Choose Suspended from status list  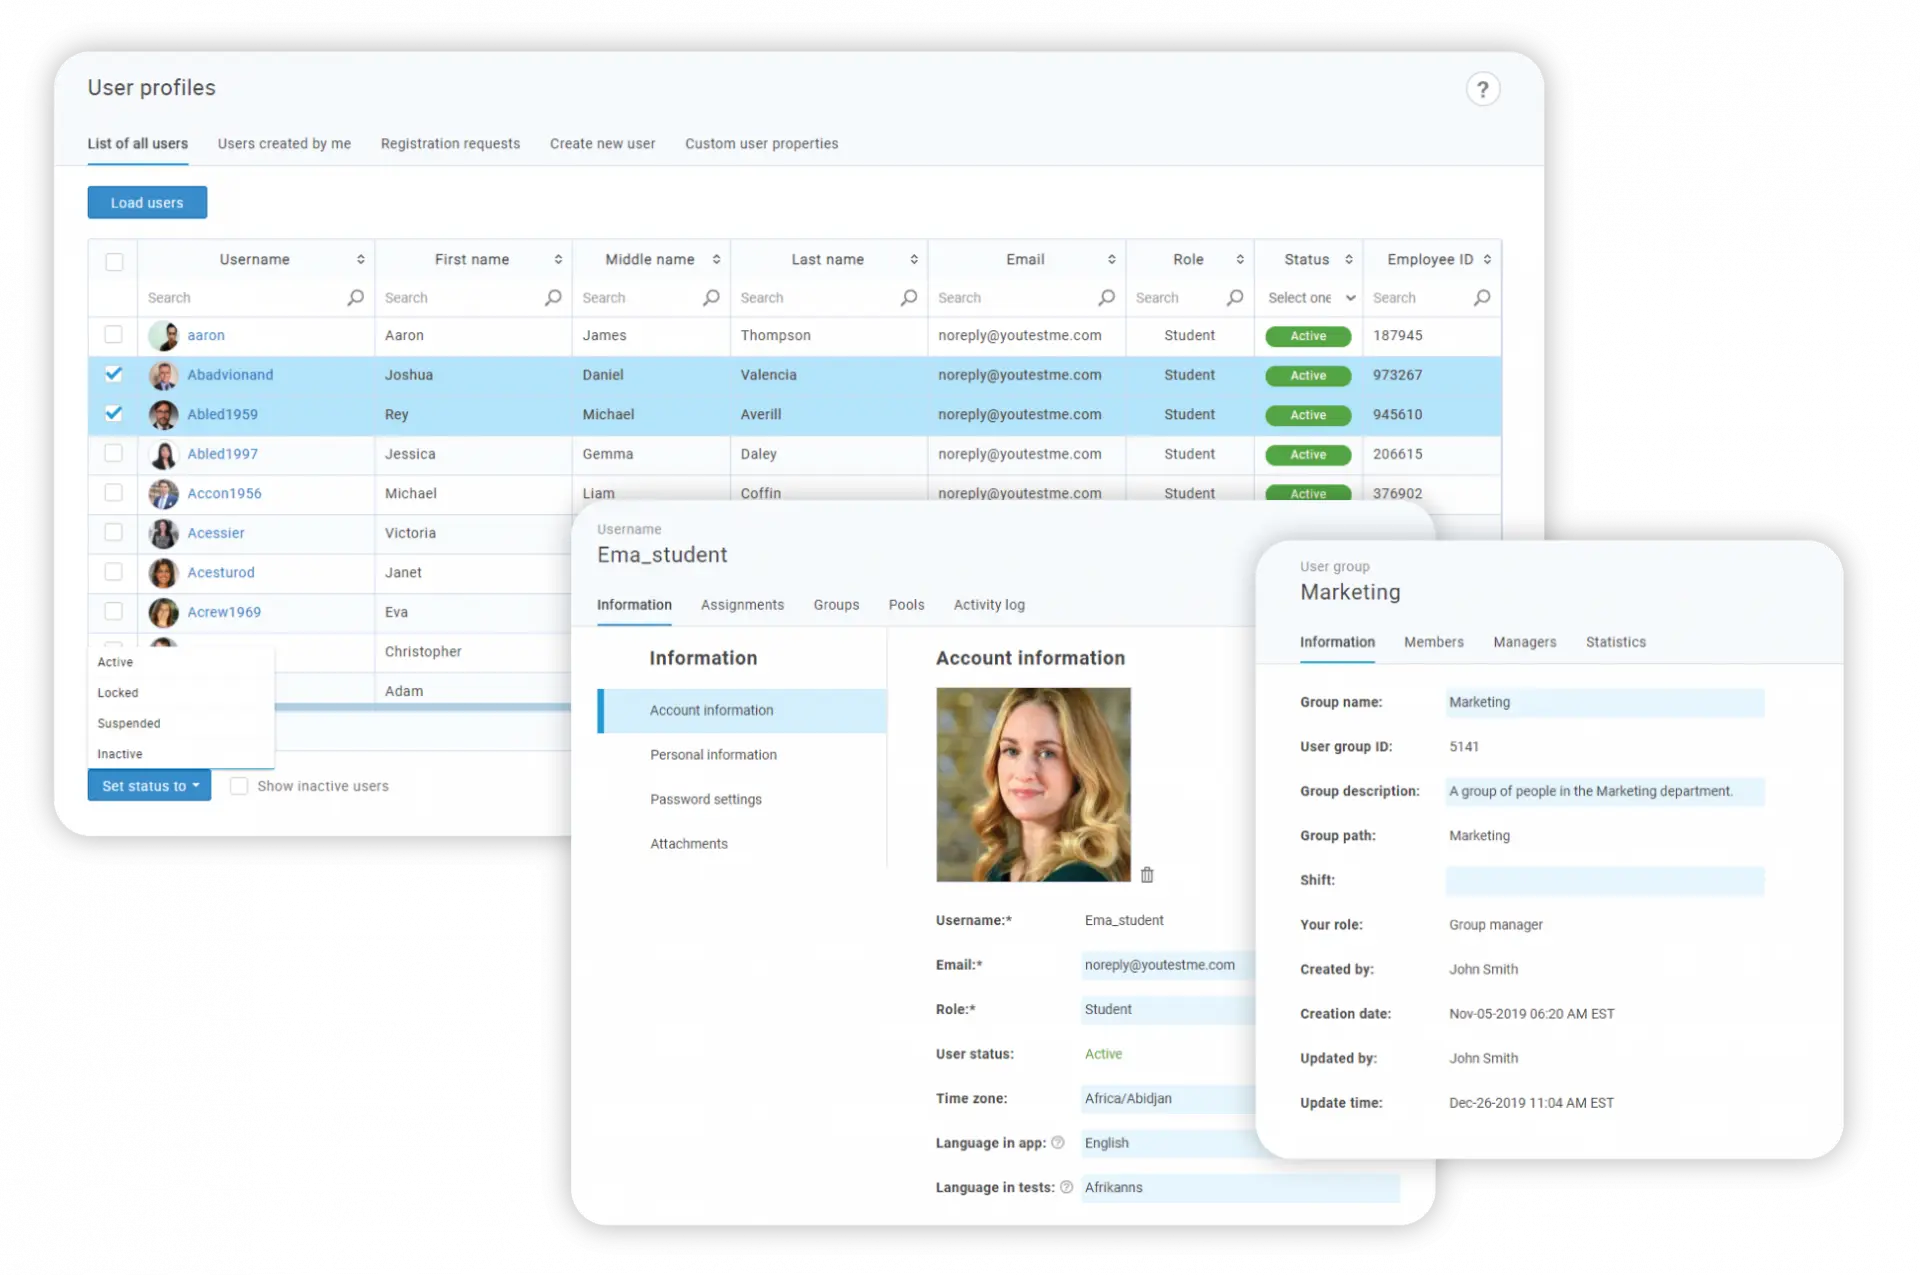(129, 723)
